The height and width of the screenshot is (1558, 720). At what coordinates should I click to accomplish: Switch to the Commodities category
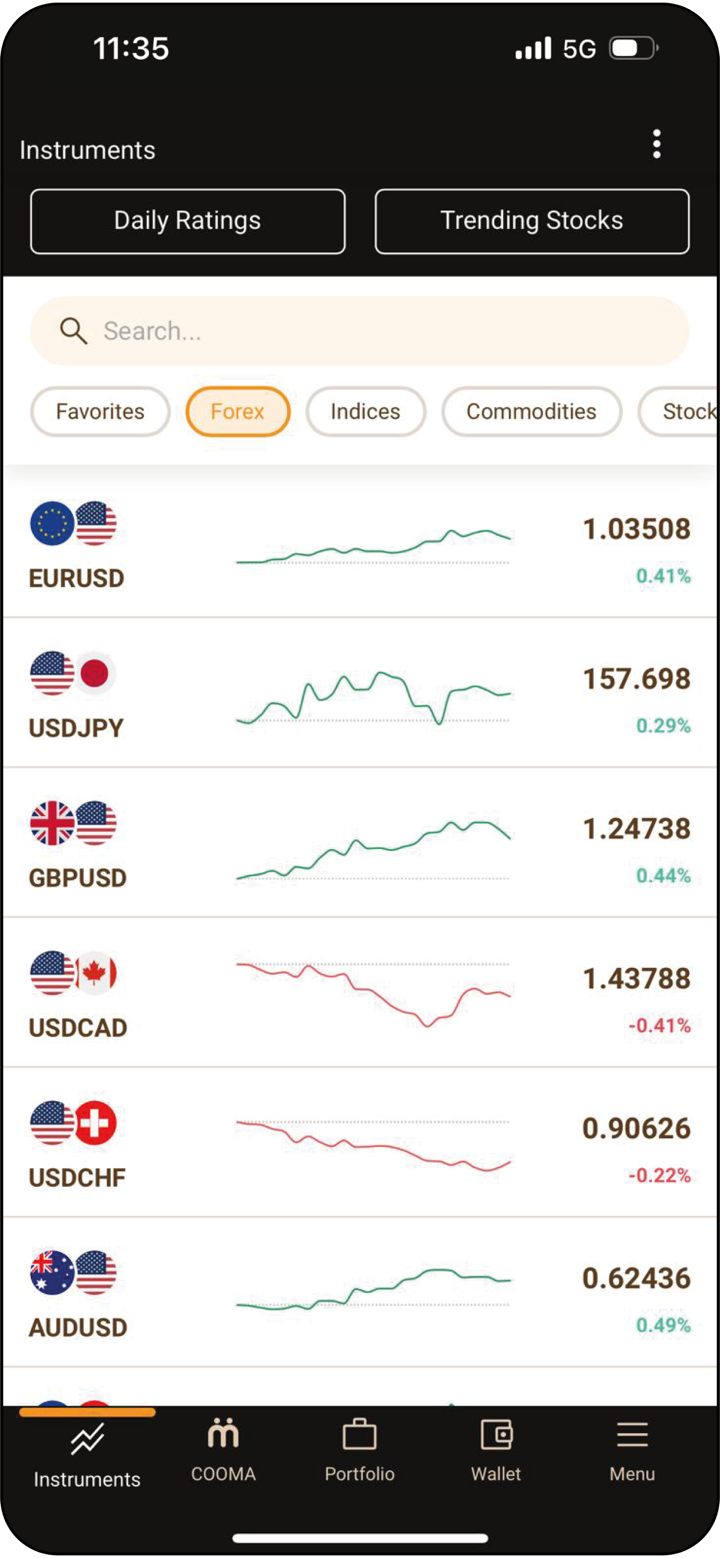(x=531, y=412)
